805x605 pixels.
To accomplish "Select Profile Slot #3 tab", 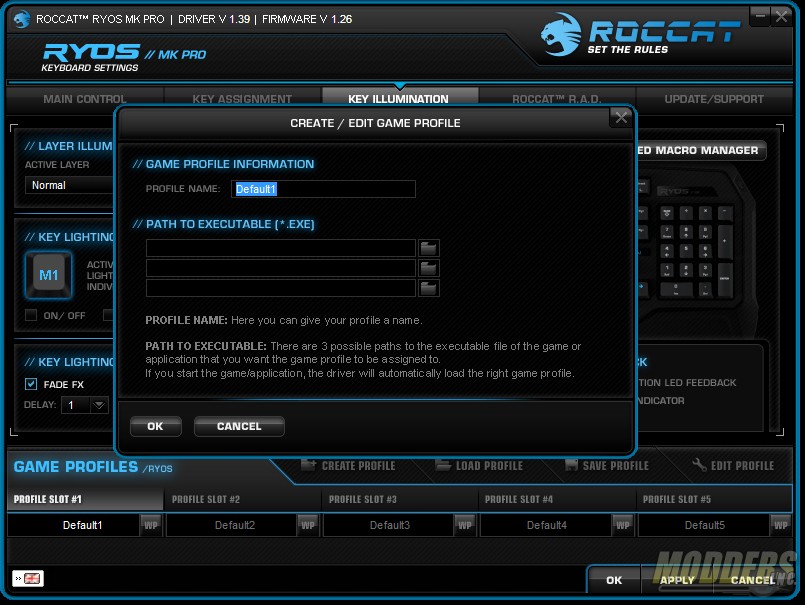I will [399, 499].
